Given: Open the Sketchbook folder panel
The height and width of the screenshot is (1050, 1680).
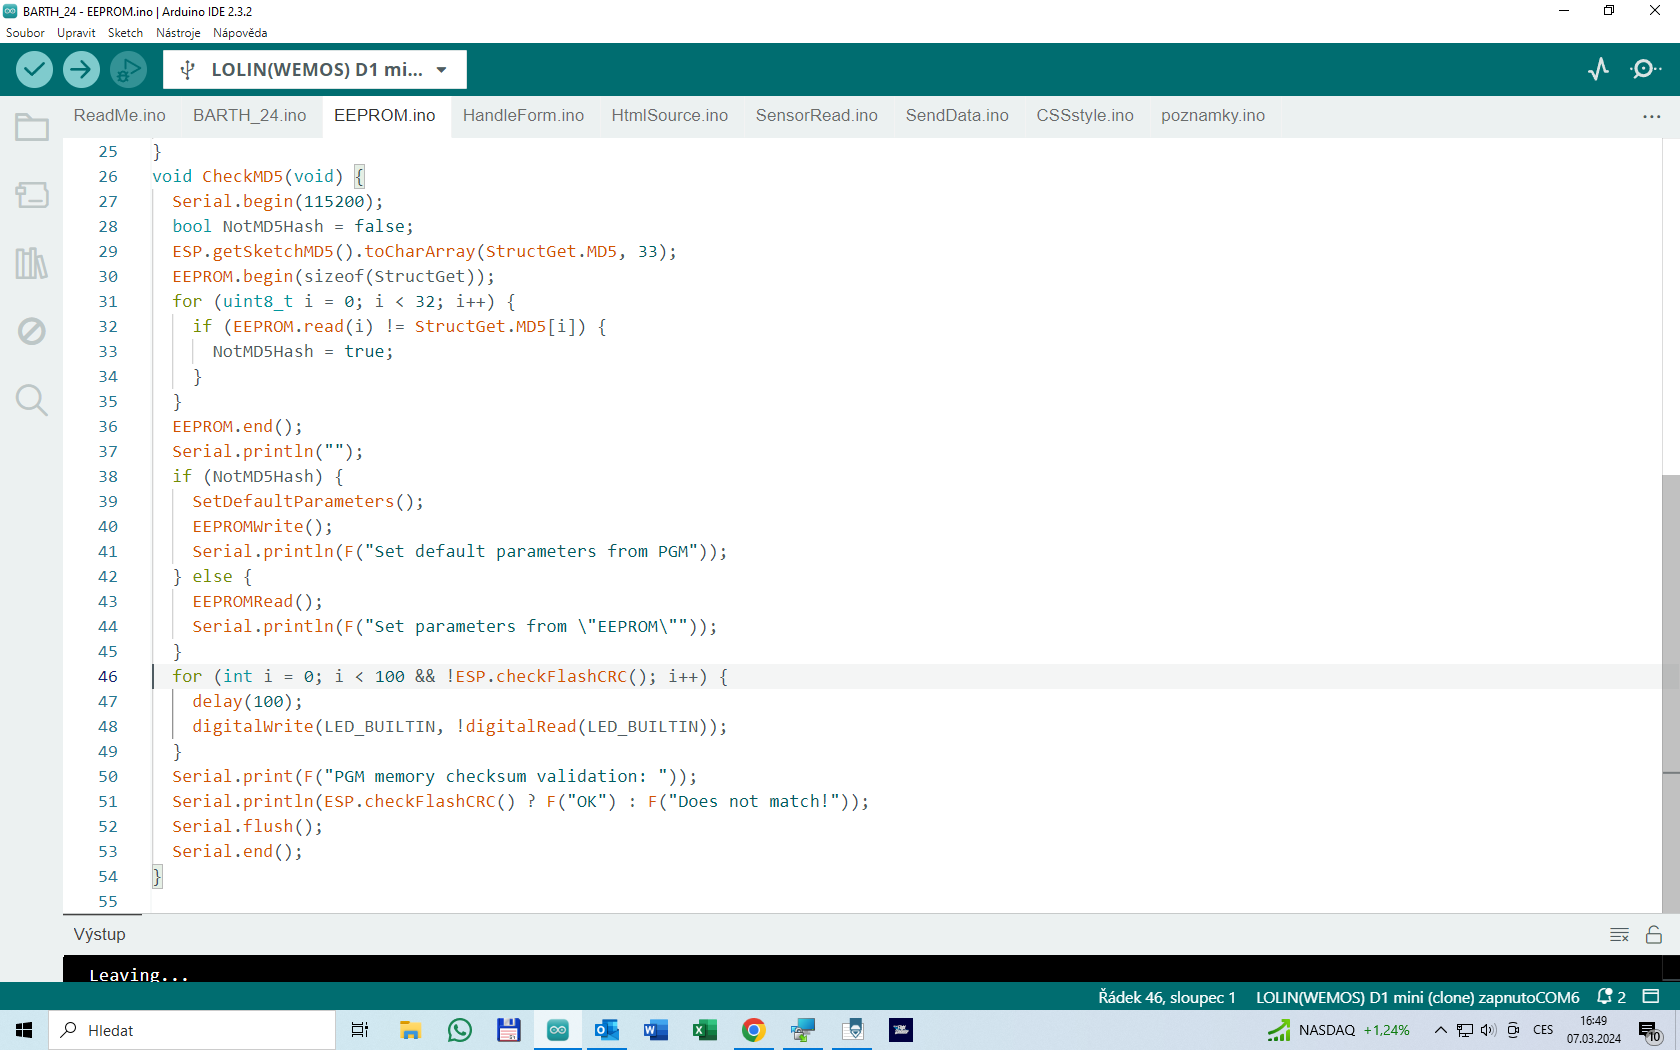Looking at the screenshot, I should pyautogui.click(x=31, y=127).
